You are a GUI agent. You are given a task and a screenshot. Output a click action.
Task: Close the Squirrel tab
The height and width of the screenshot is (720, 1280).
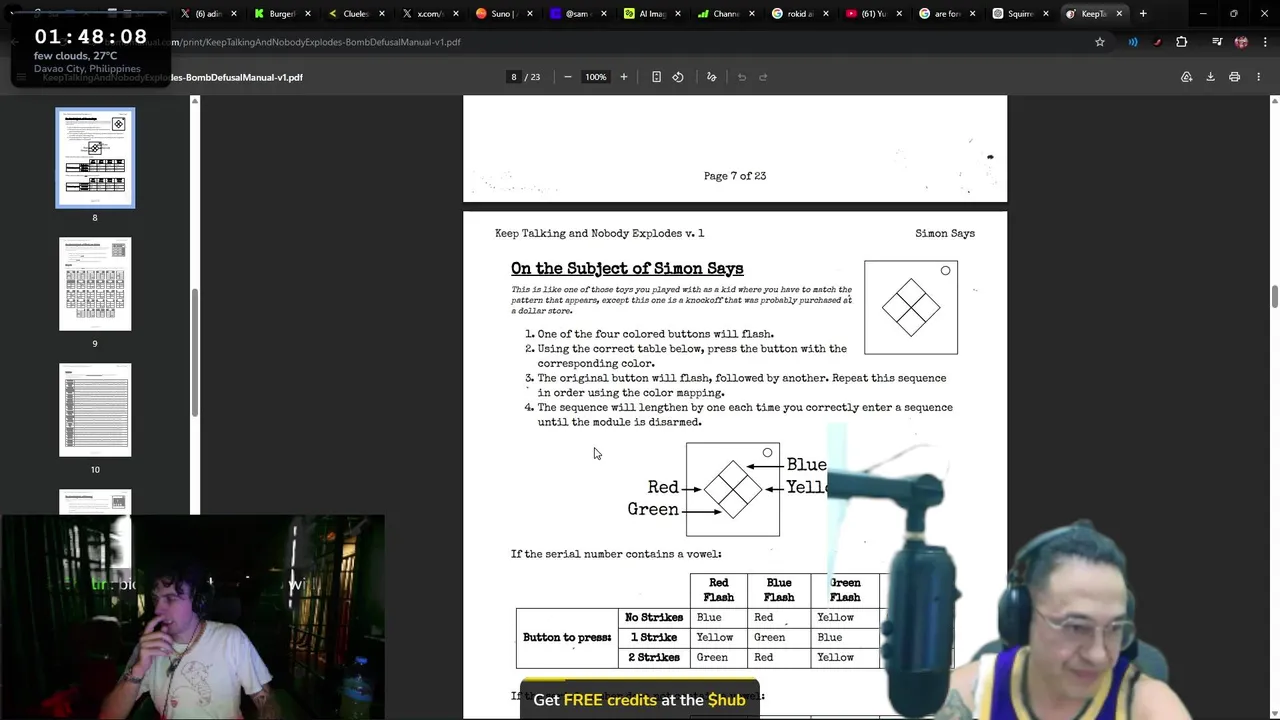tap(1045, 14)
